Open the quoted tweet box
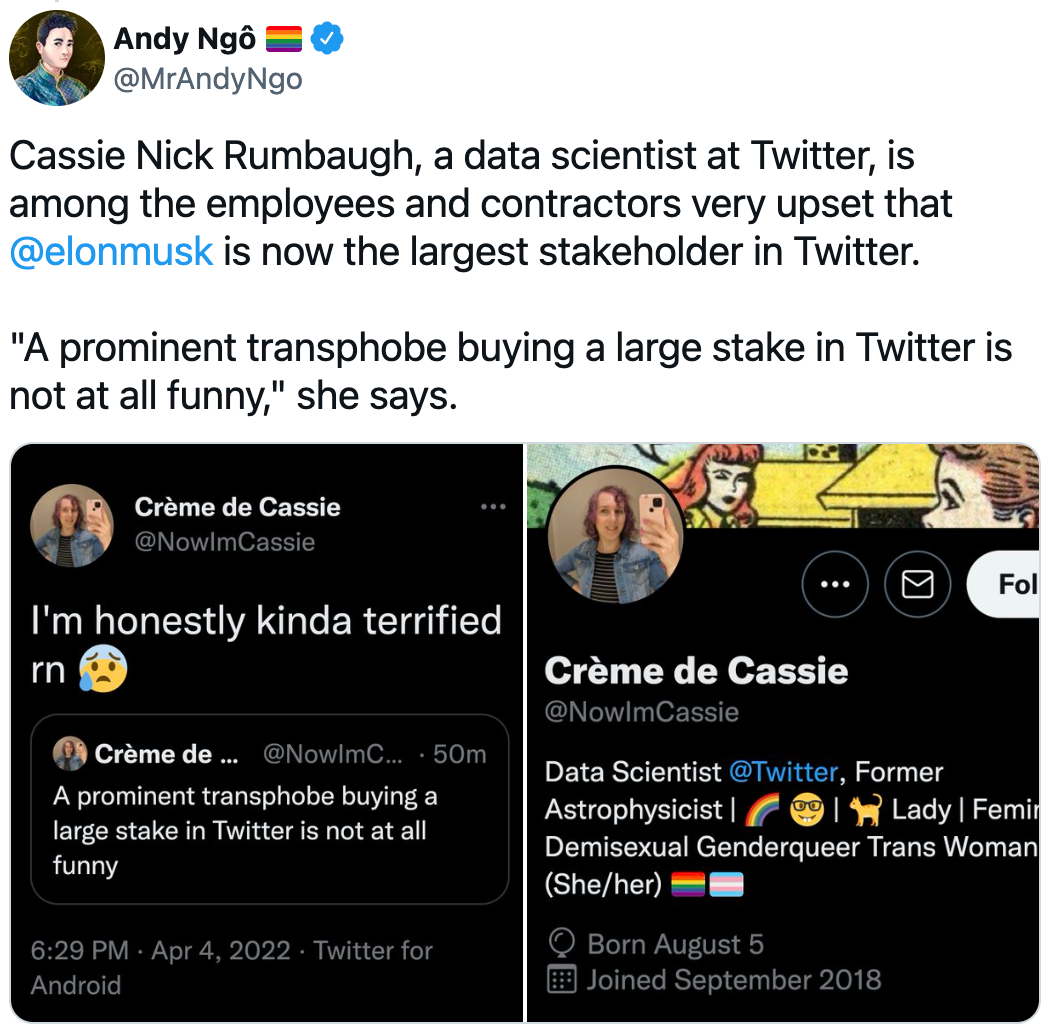1060x1034 pixels. click(x=270, y=809)
